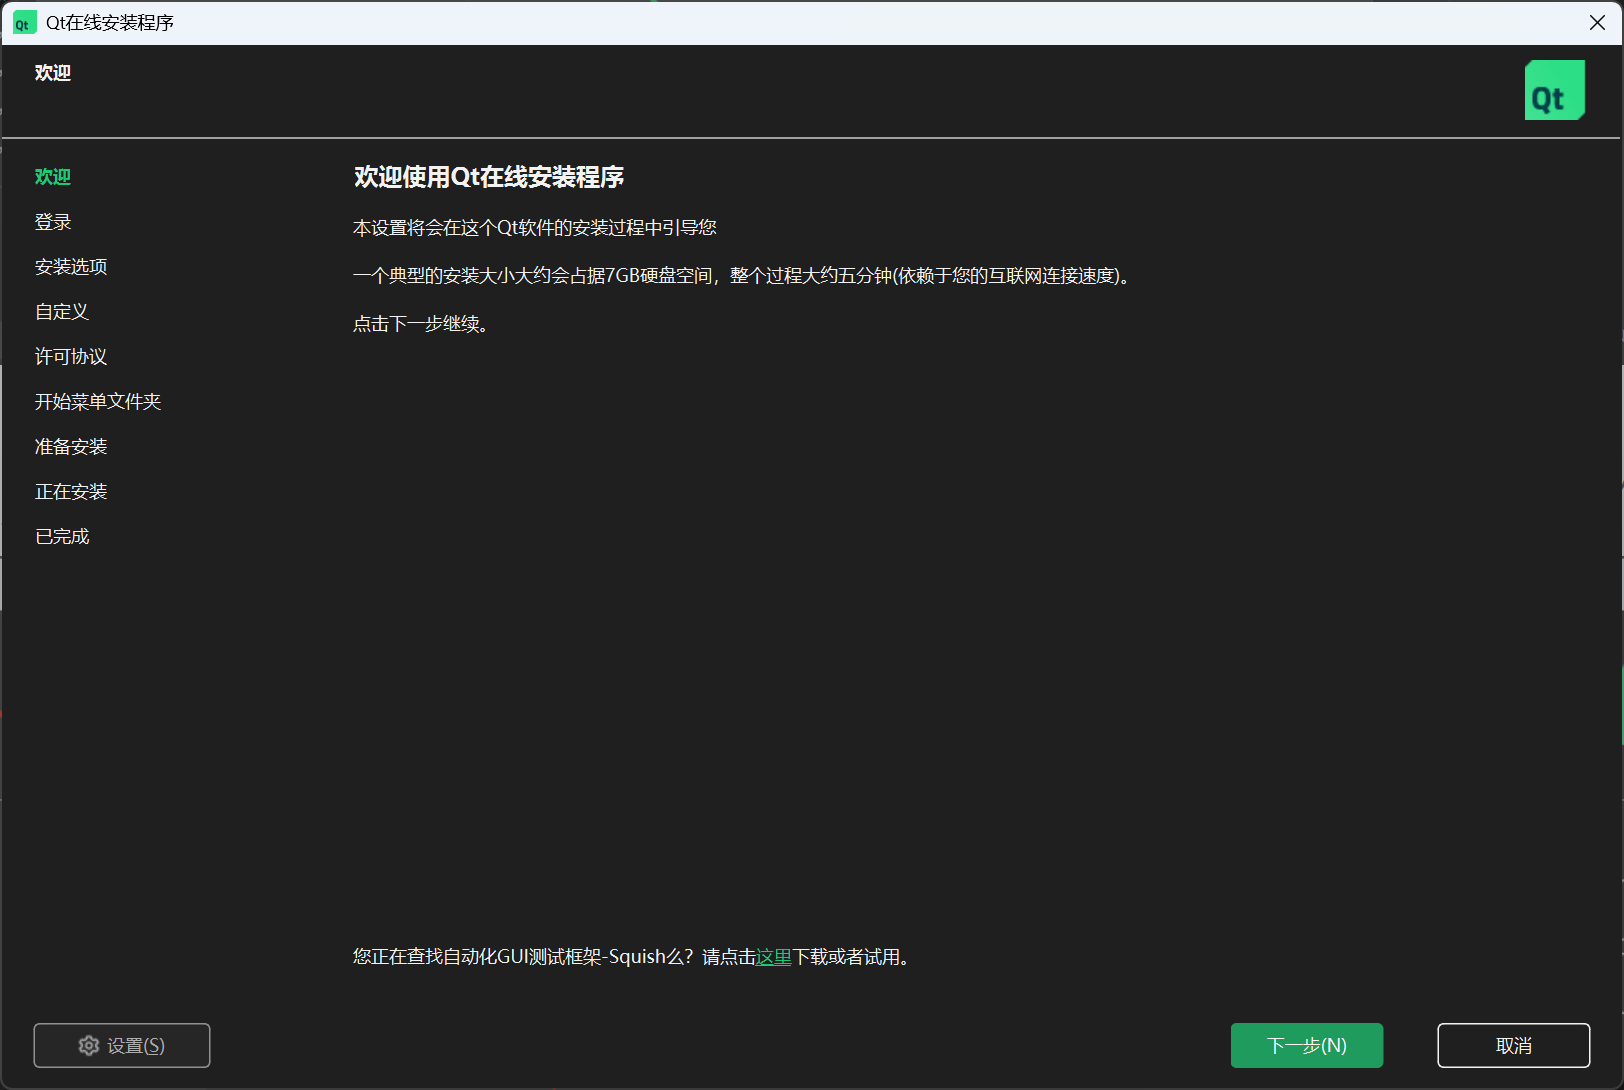Click the 下一步(N) button to continue
Screen dimensions: 1624x1090
[x=1307, y=1045]
